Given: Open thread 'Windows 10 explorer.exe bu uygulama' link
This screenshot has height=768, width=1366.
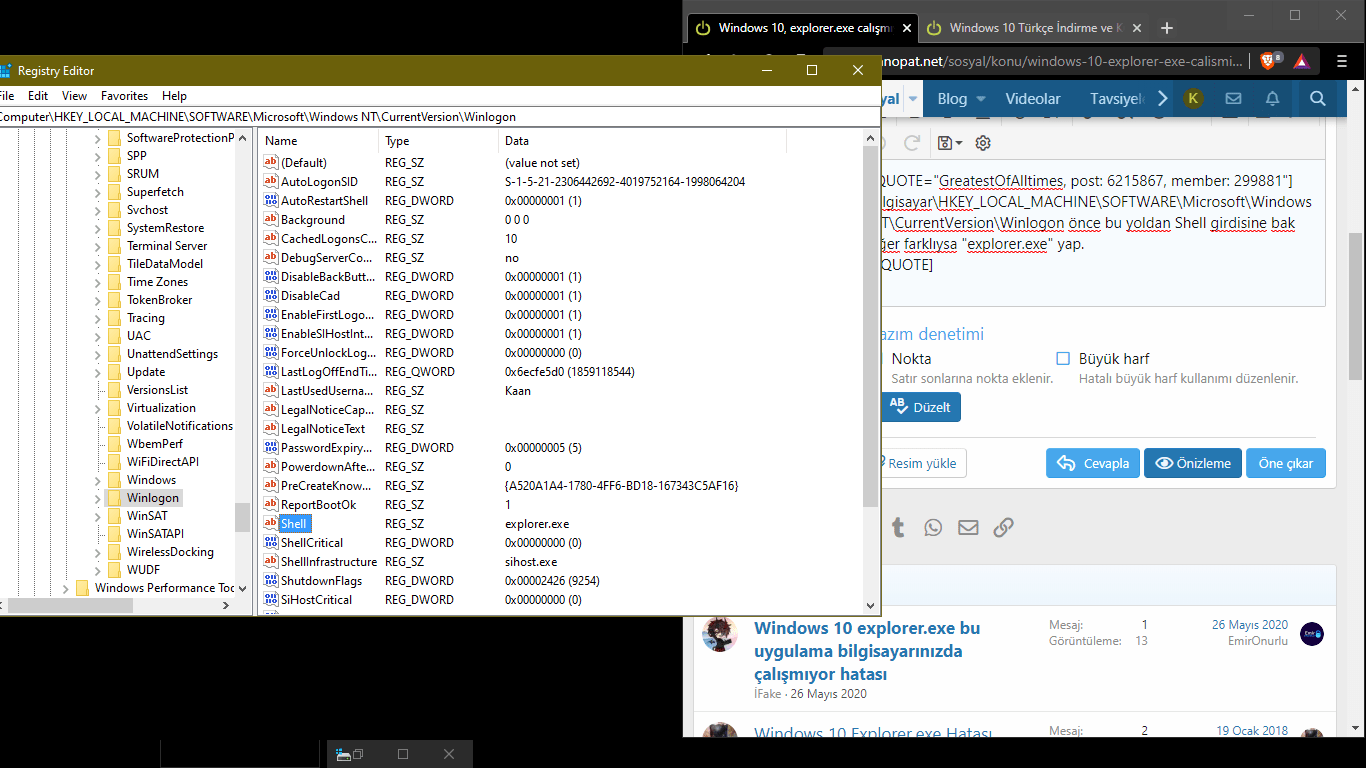Looking at the screenshot, I should pos(867,651).
